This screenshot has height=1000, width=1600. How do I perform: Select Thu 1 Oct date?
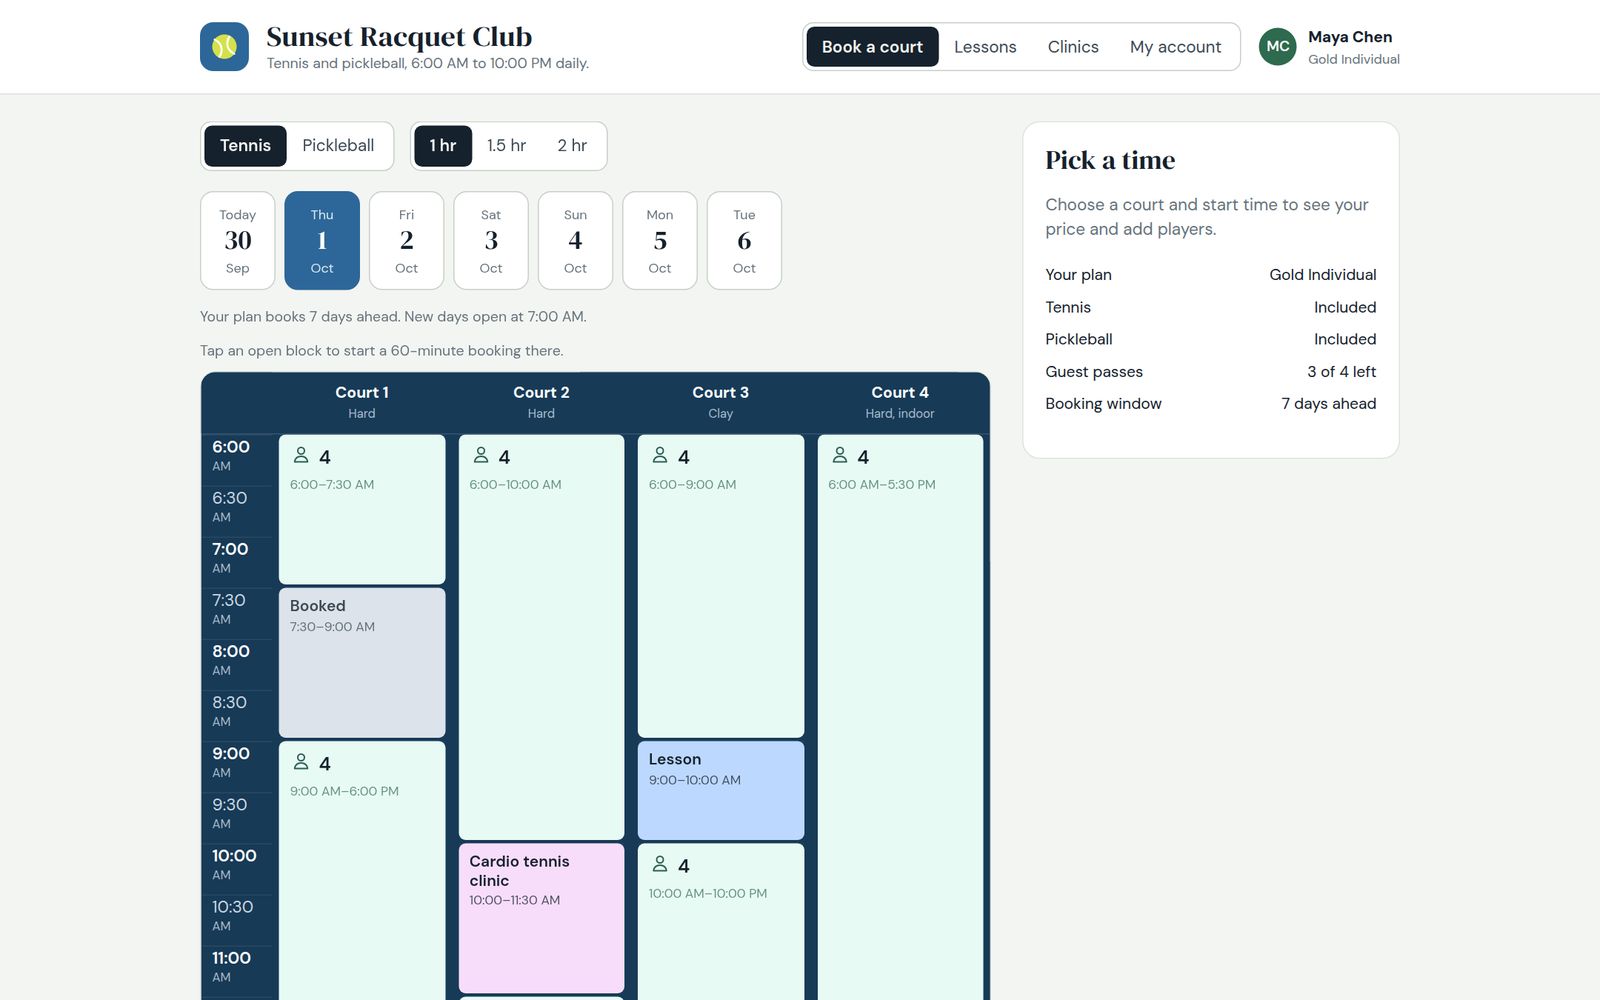tap(322, 241)
